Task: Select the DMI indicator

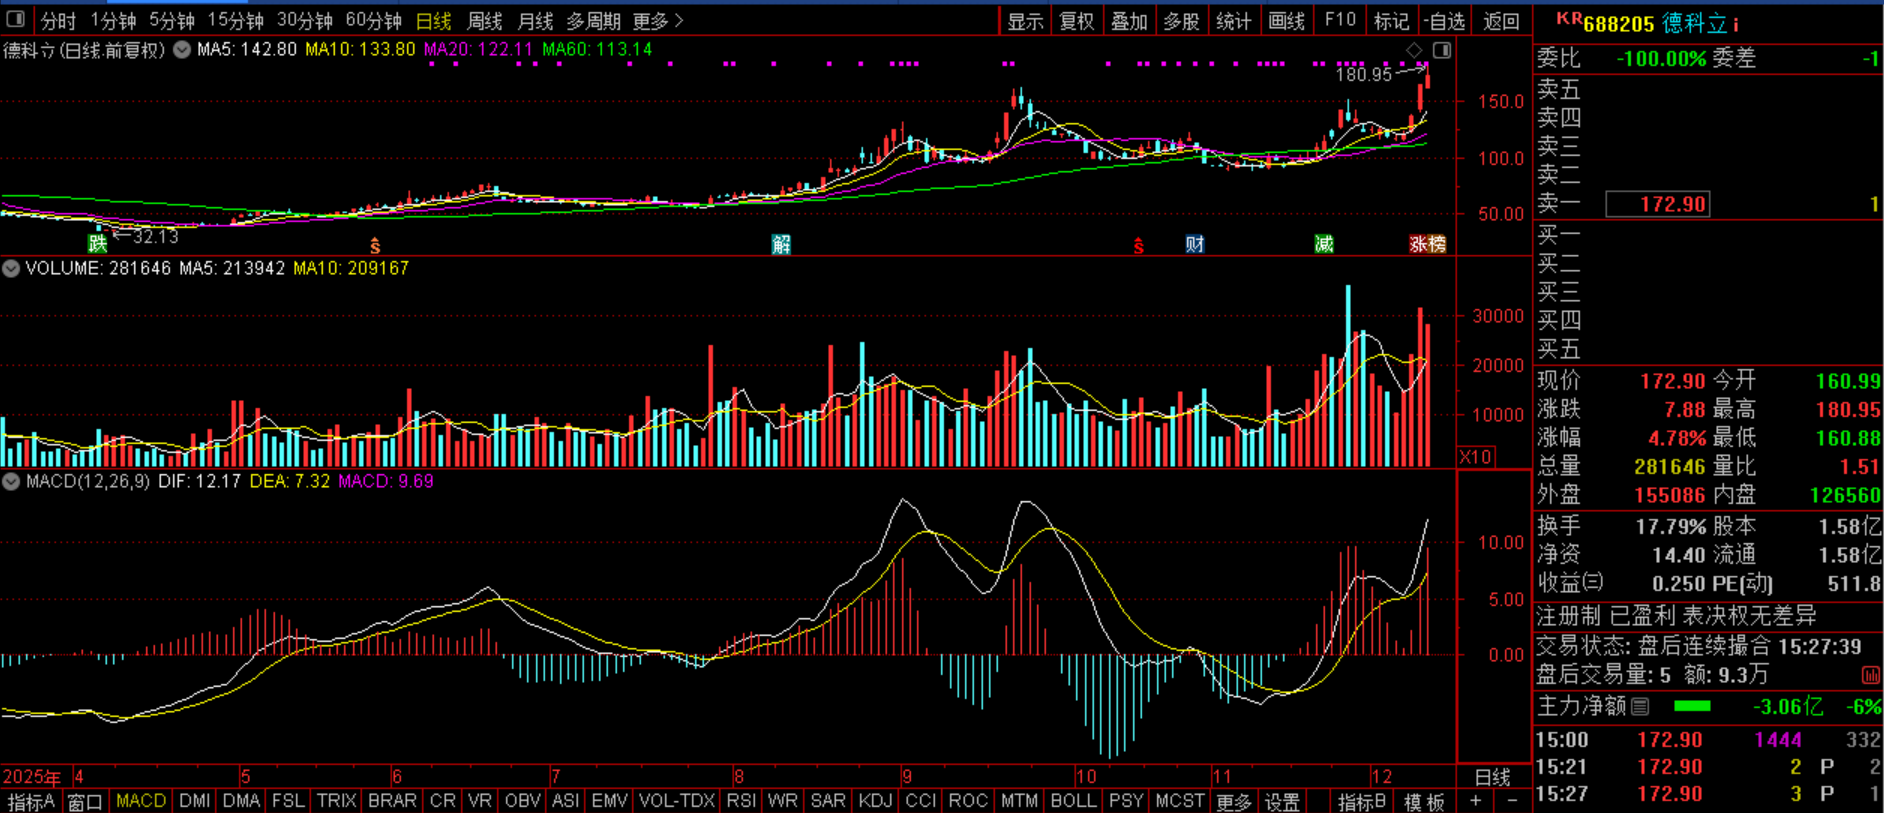Action: tap(195, 801)
